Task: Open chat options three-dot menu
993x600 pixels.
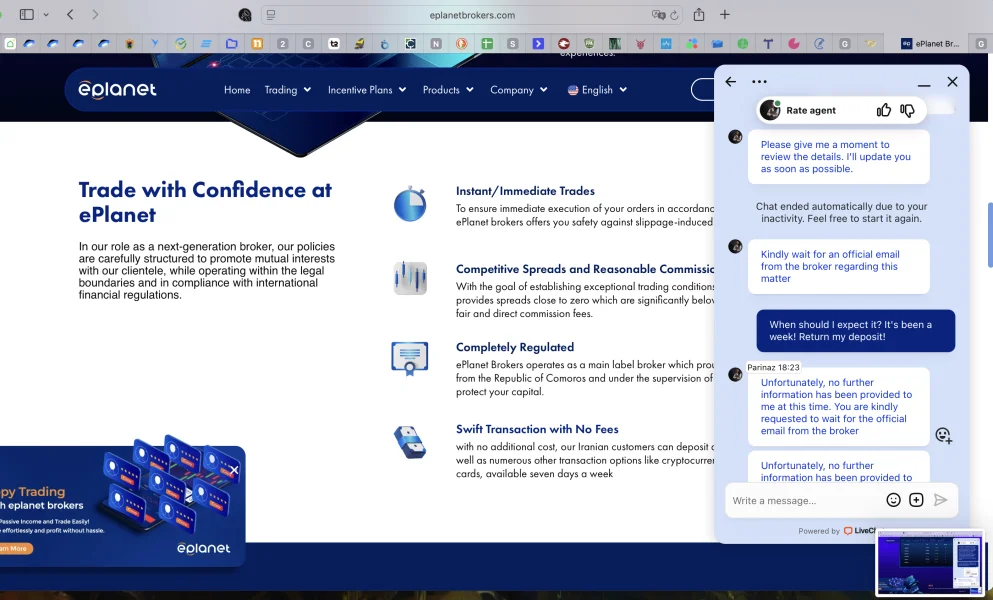Action: (759, 82)
